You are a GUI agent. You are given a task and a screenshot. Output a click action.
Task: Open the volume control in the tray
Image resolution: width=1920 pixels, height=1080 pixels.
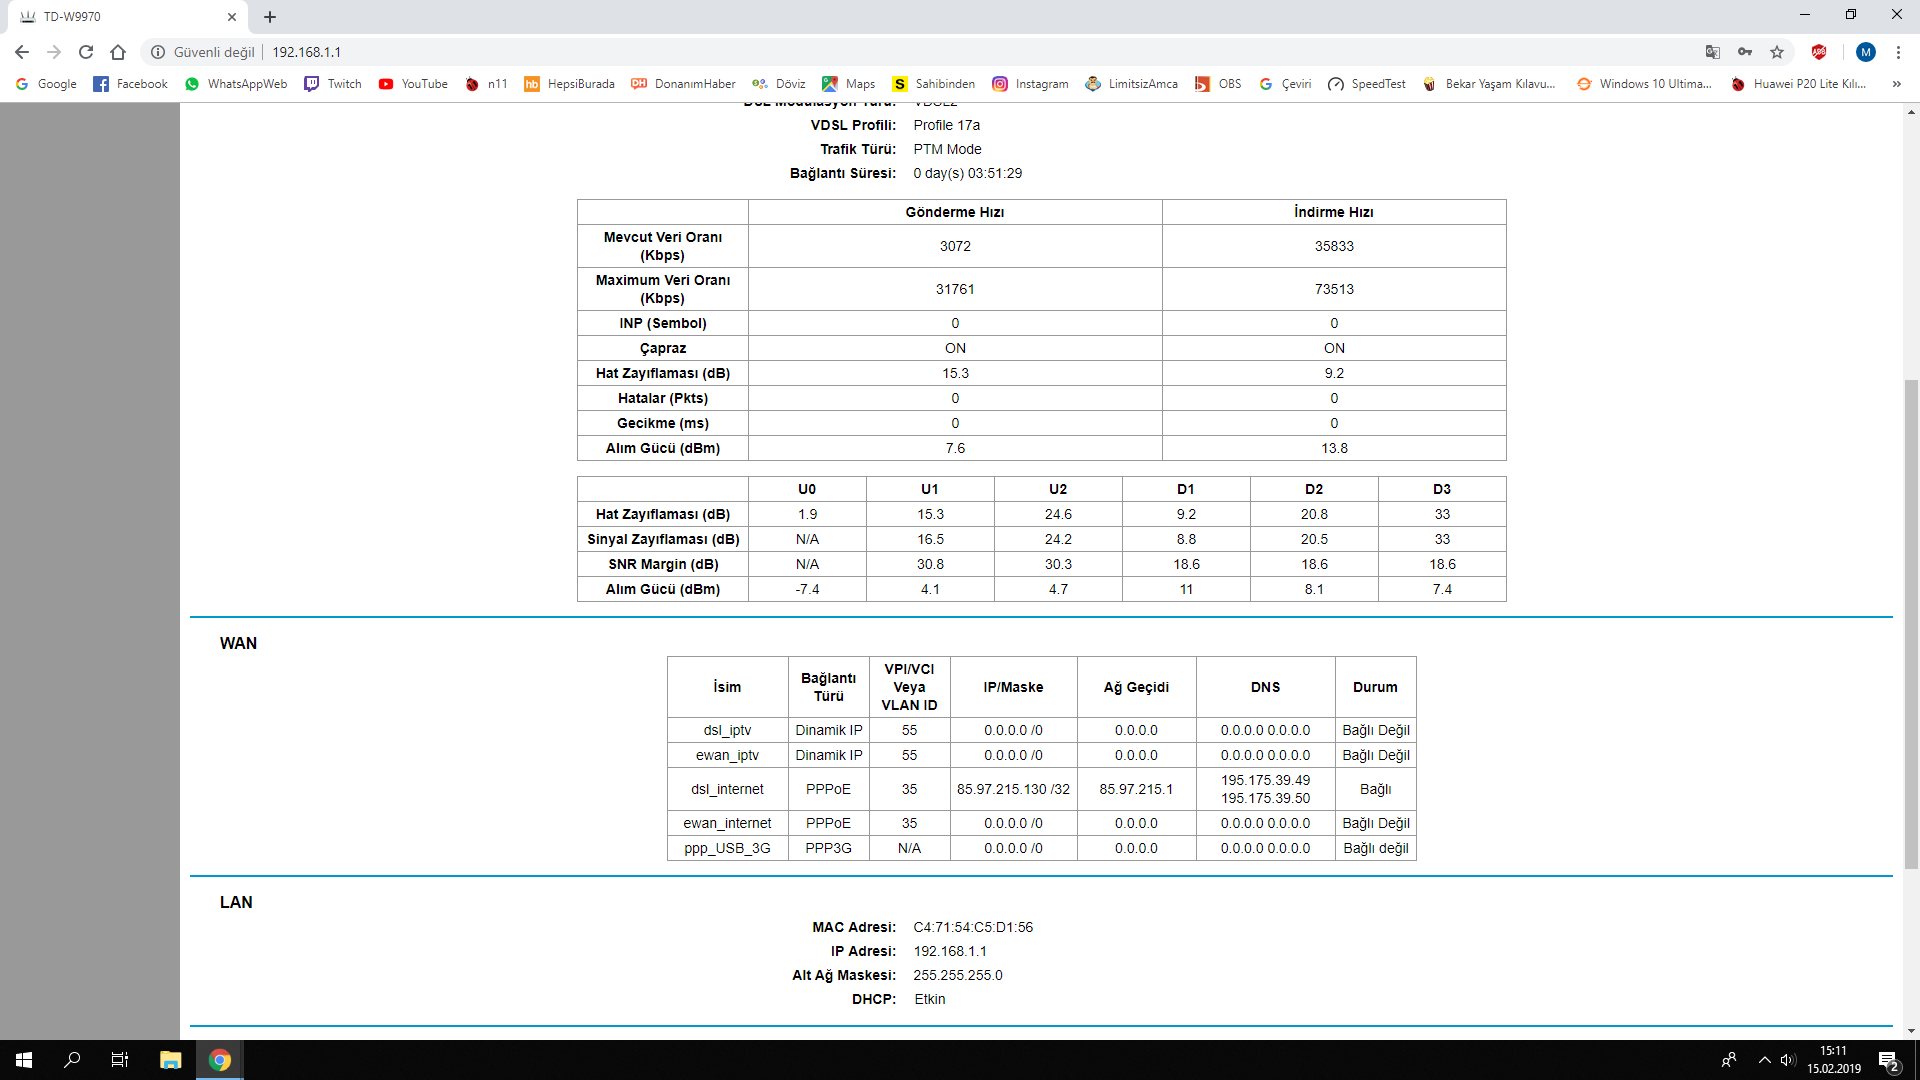coord(1788,1060)
